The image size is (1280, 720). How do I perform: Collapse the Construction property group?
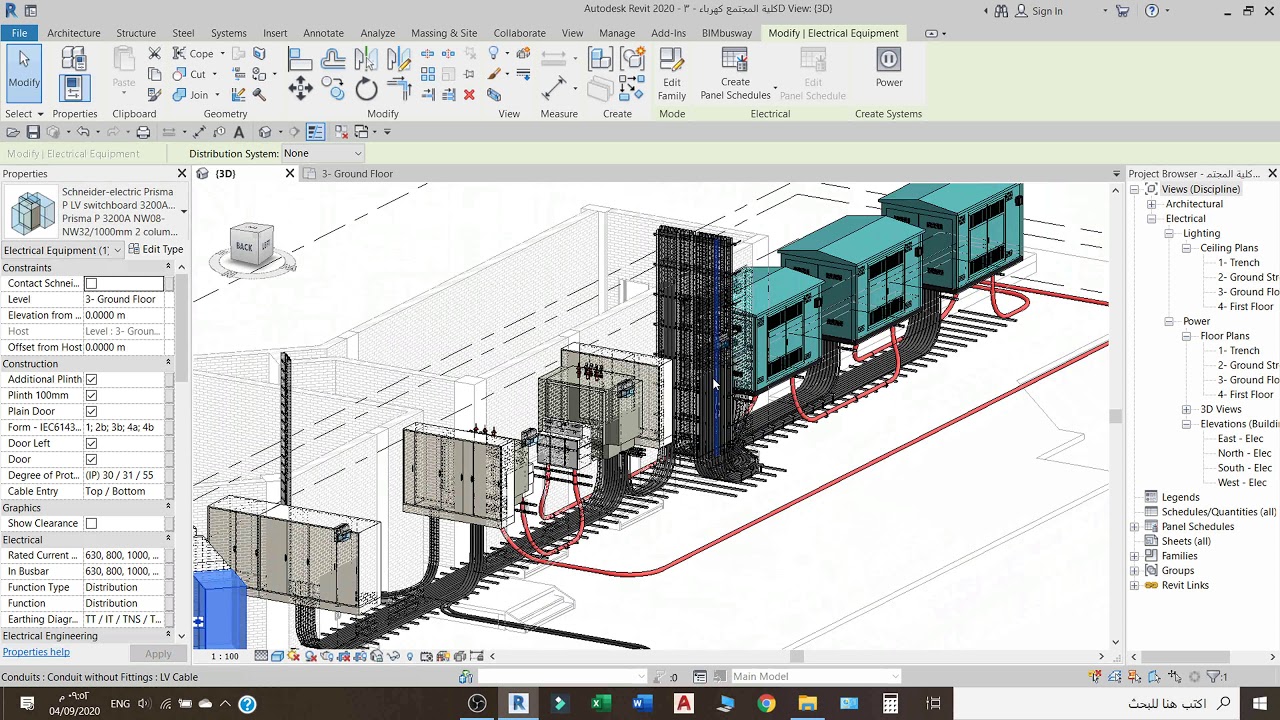(168, 364)
